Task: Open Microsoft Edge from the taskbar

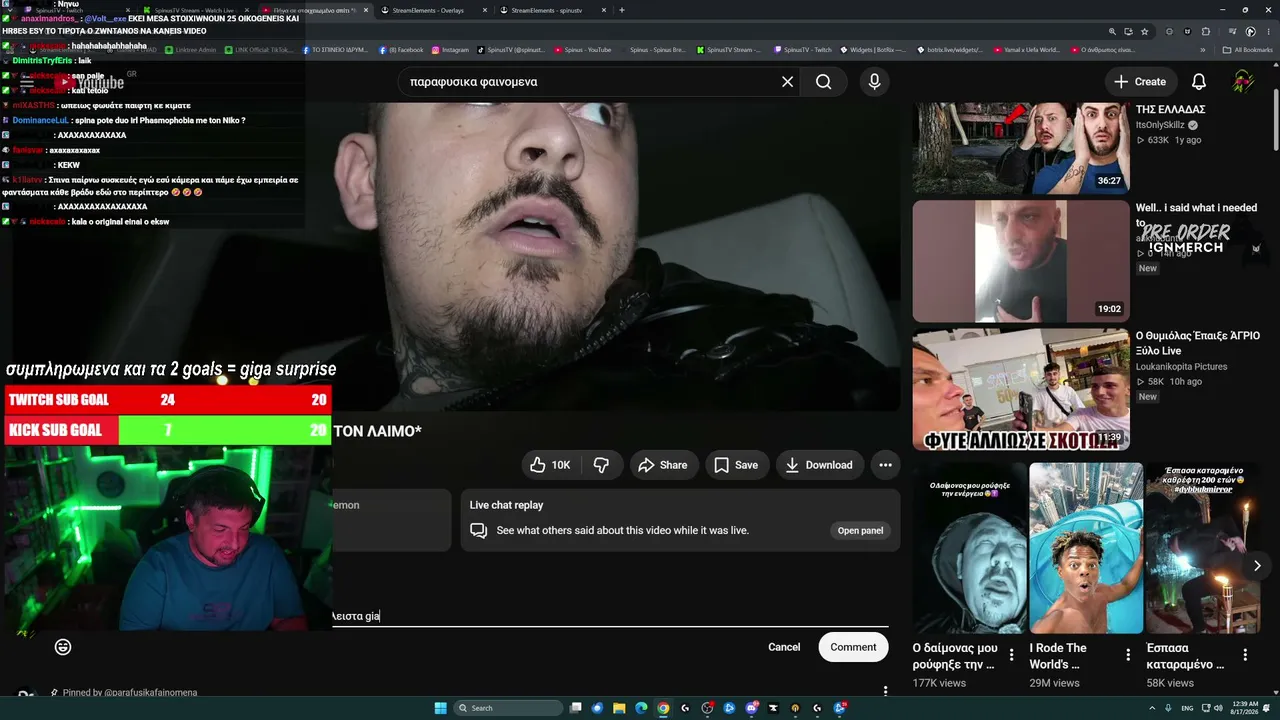Action: tap(641, 708)
